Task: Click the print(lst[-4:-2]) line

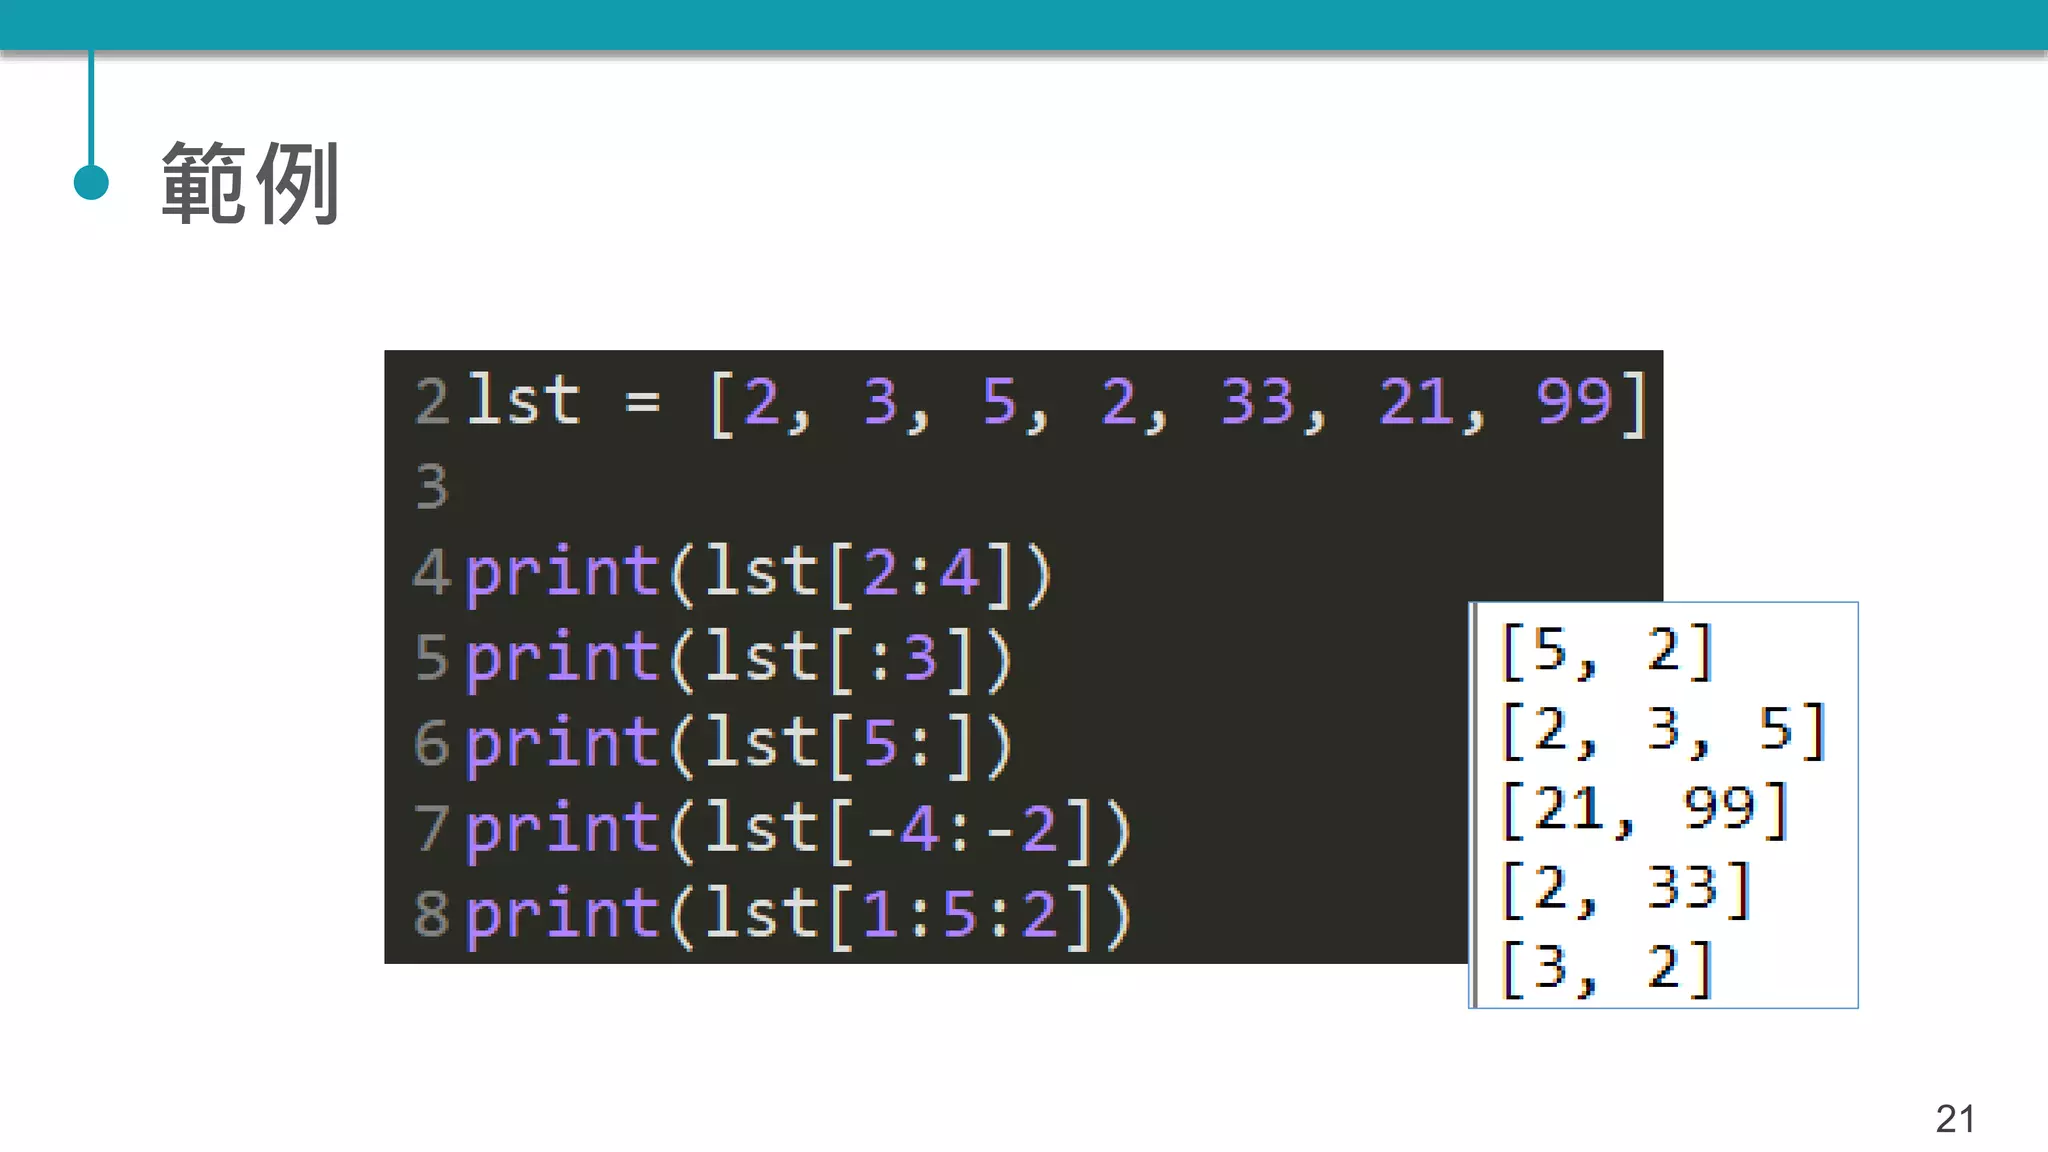Action: [798, 830]
